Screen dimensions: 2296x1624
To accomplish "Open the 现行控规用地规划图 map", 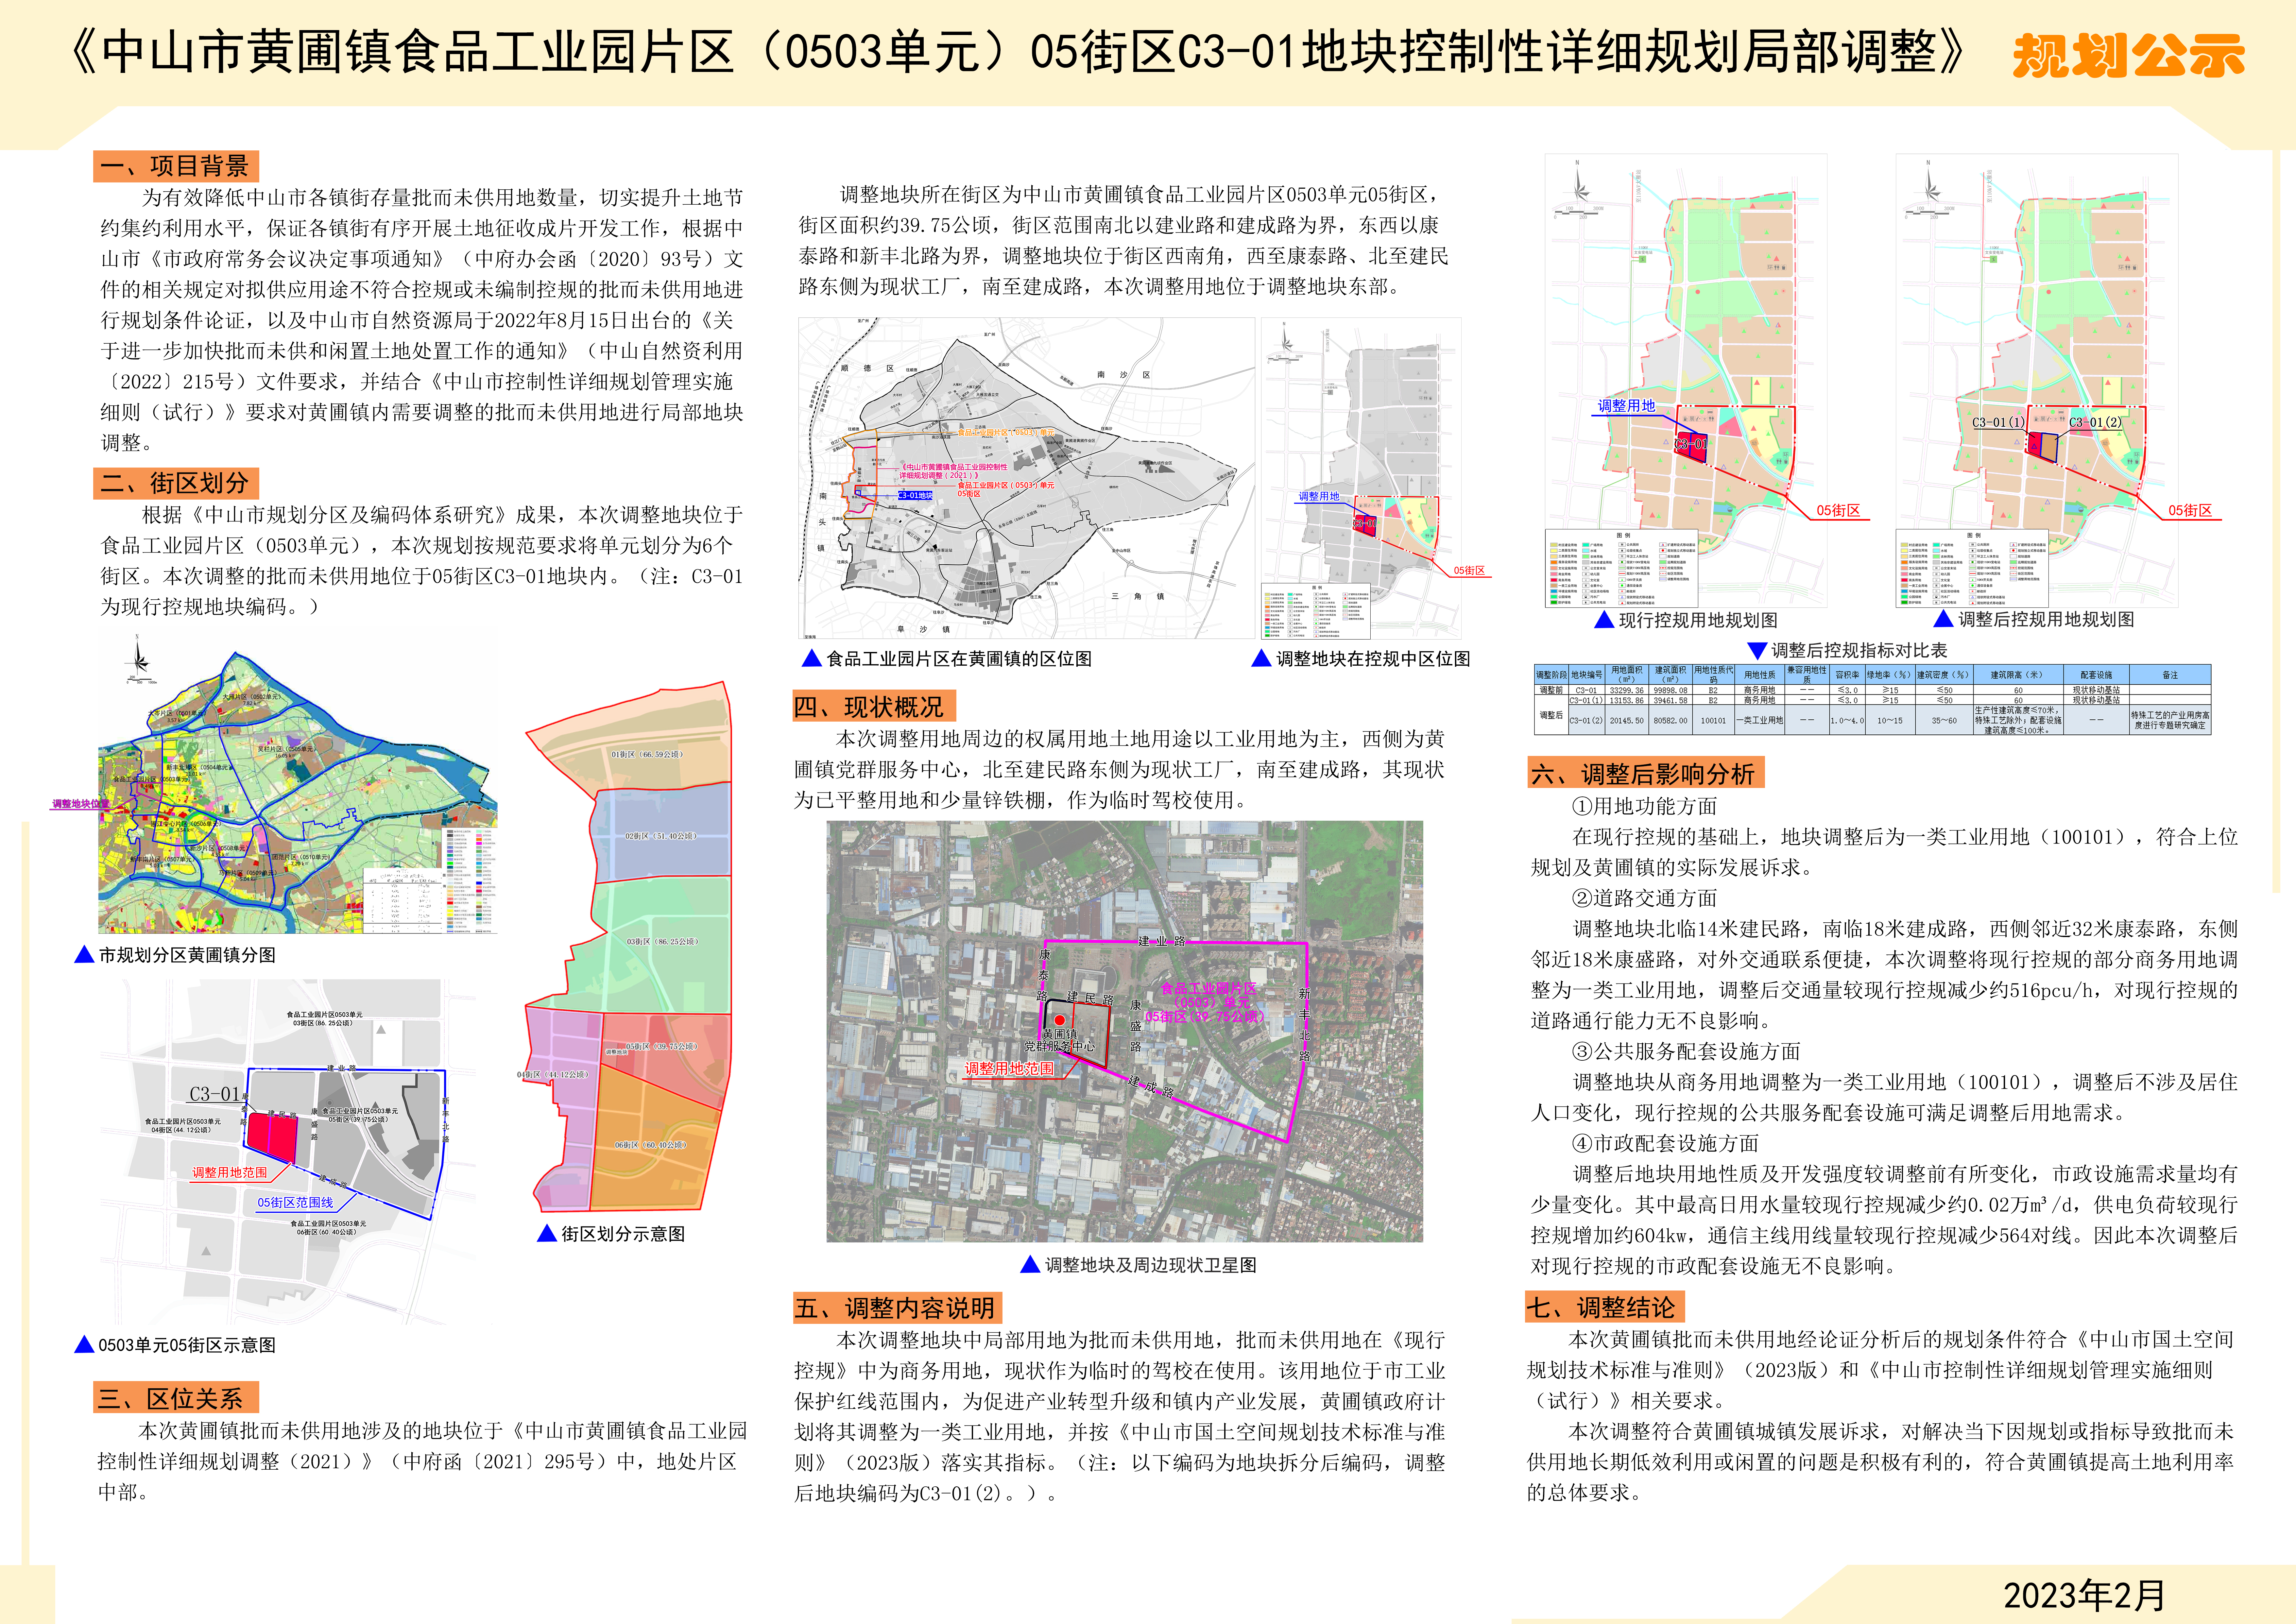I will 1686,380.
